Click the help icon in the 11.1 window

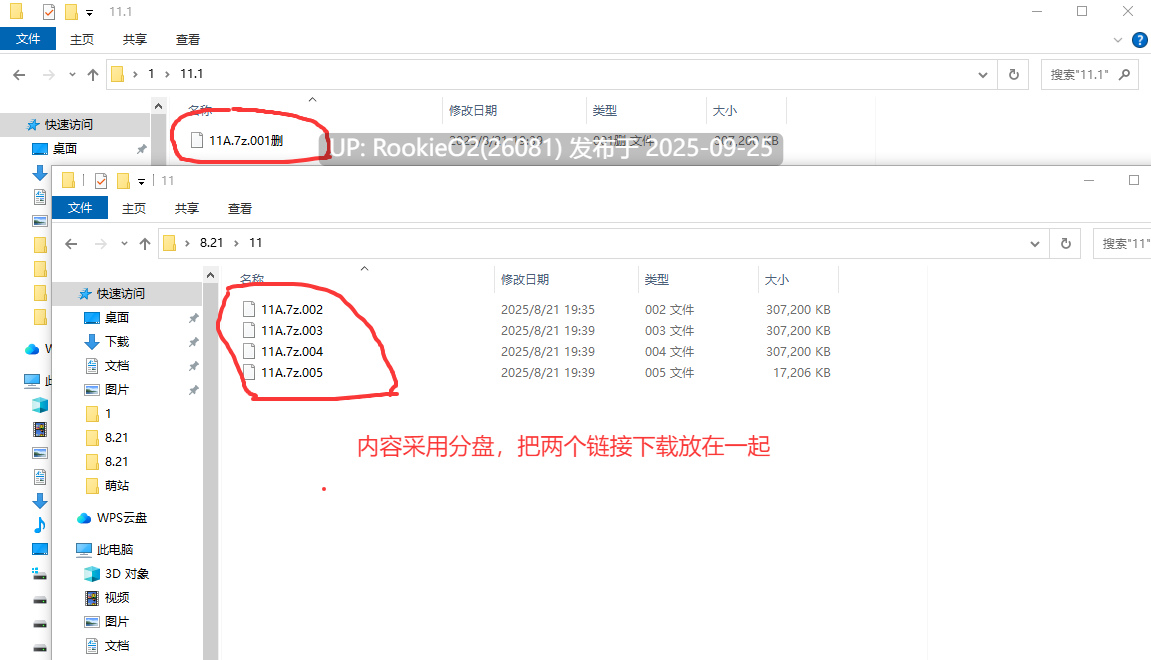tap(1140, 40)
